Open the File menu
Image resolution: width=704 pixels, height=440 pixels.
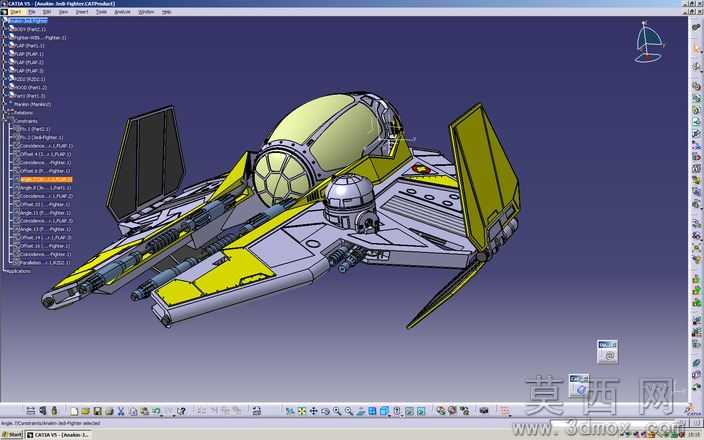pyautogui.click(x=32, y=12)
